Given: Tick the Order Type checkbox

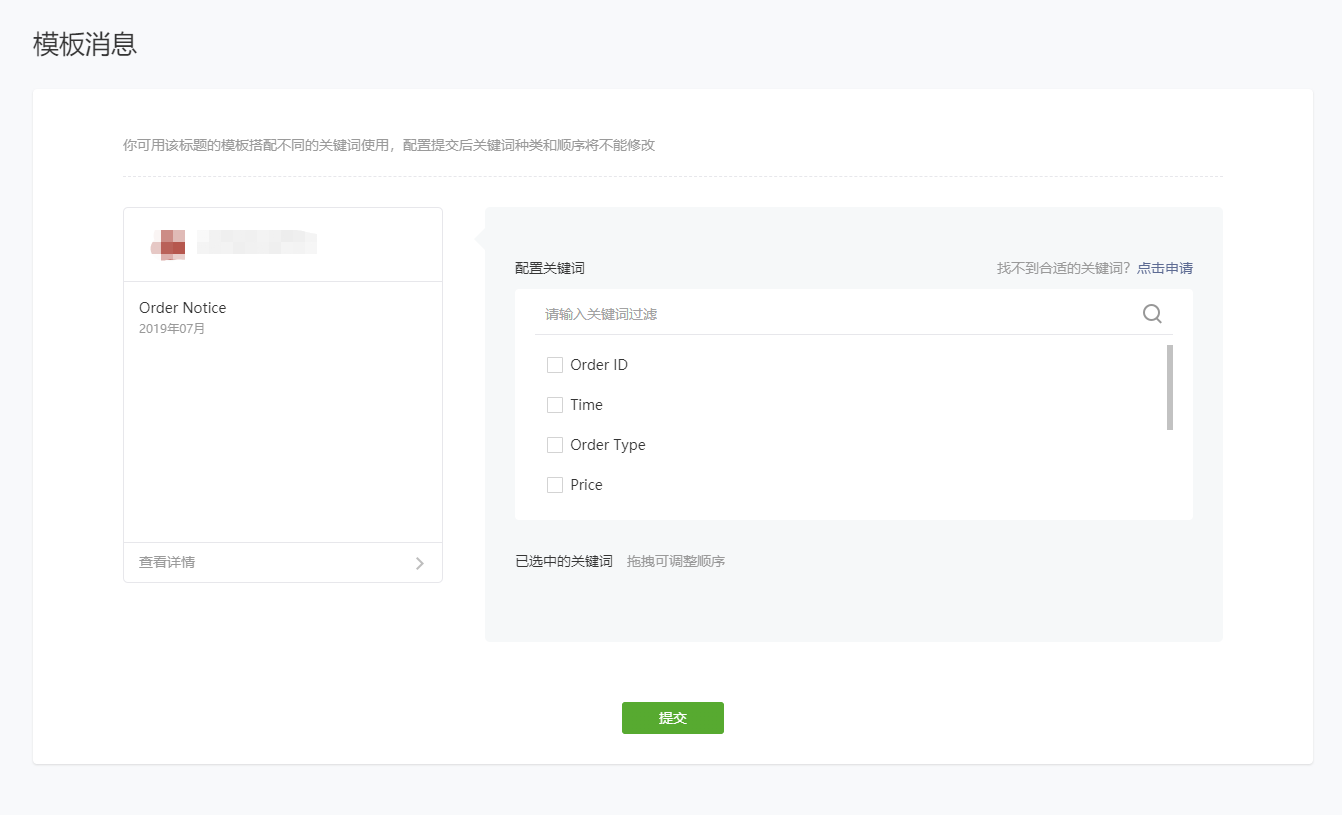Looking at the screenshot, I should coord(555,445).
